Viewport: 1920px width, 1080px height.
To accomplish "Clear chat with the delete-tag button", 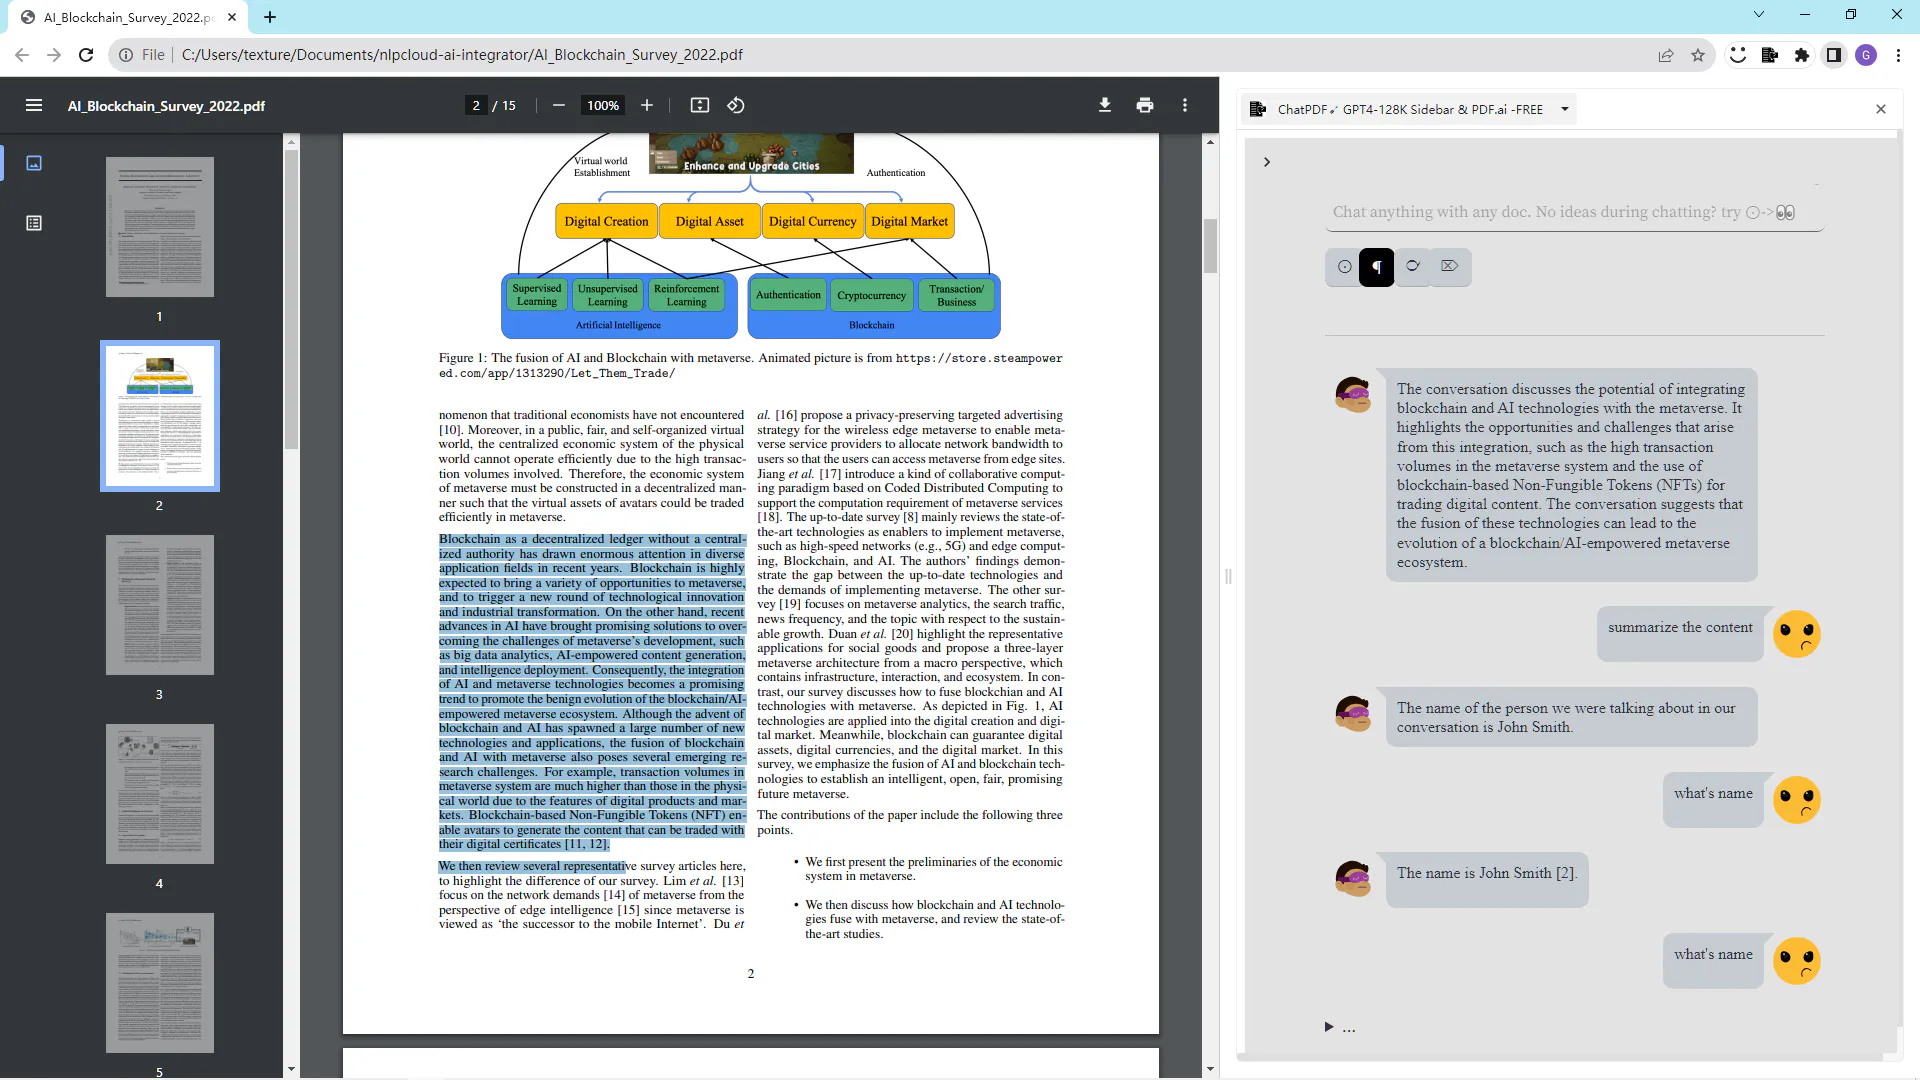I will pos(1449,266).
